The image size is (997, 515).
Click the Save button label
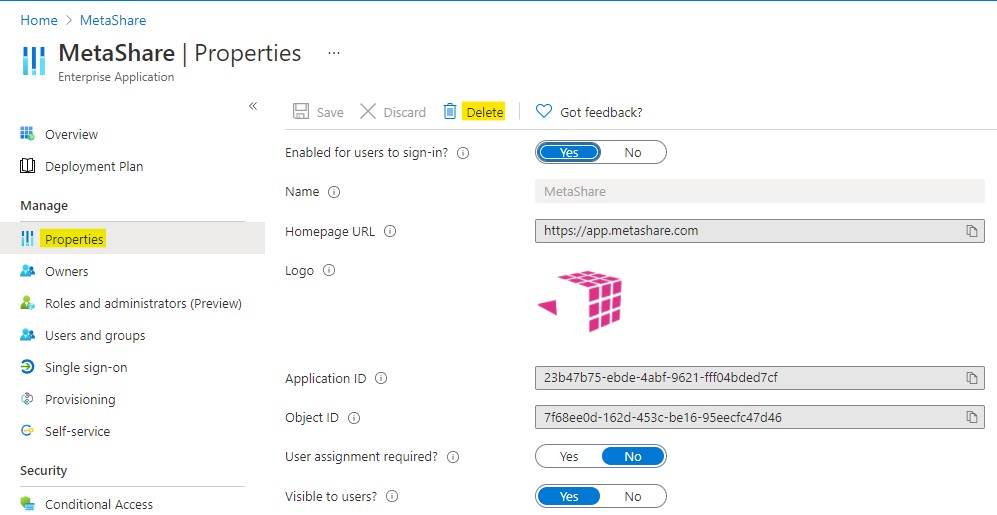click(330, 113)
